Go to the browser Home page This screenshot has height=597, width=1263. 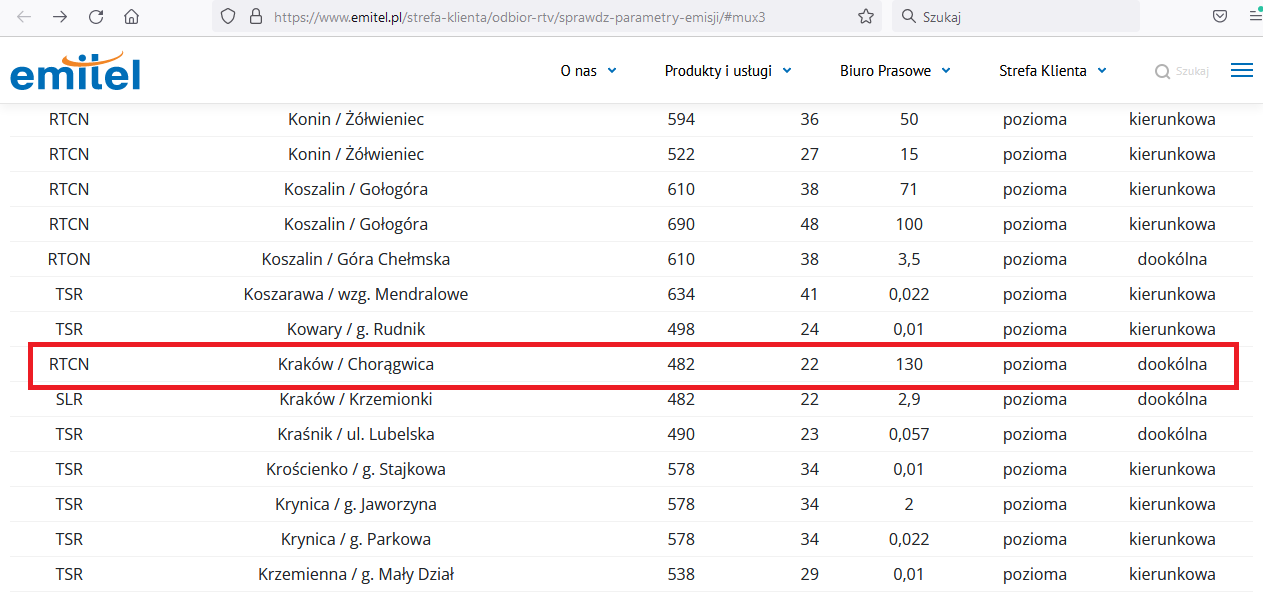(x=131, y=17)
